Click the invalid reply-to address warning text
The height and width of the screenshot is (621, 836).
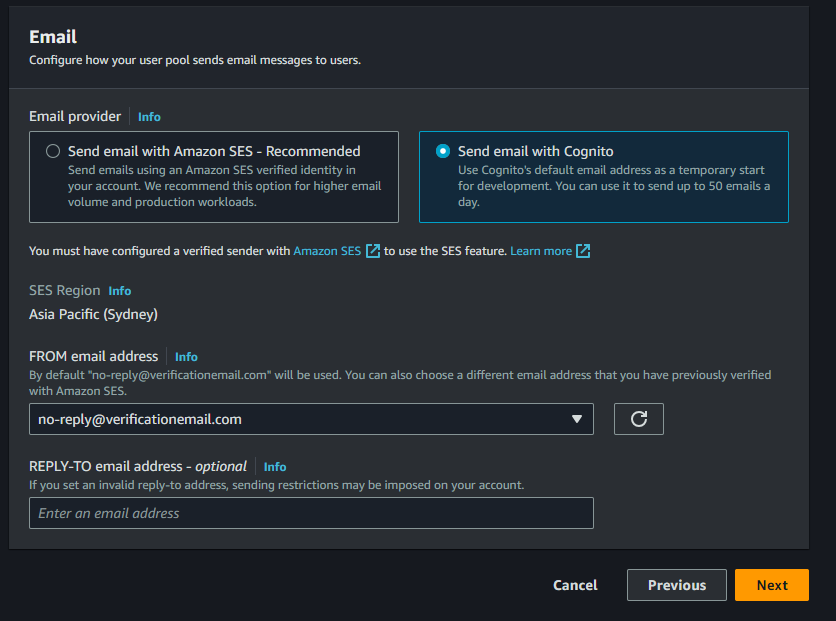click(x=277, y=485)
